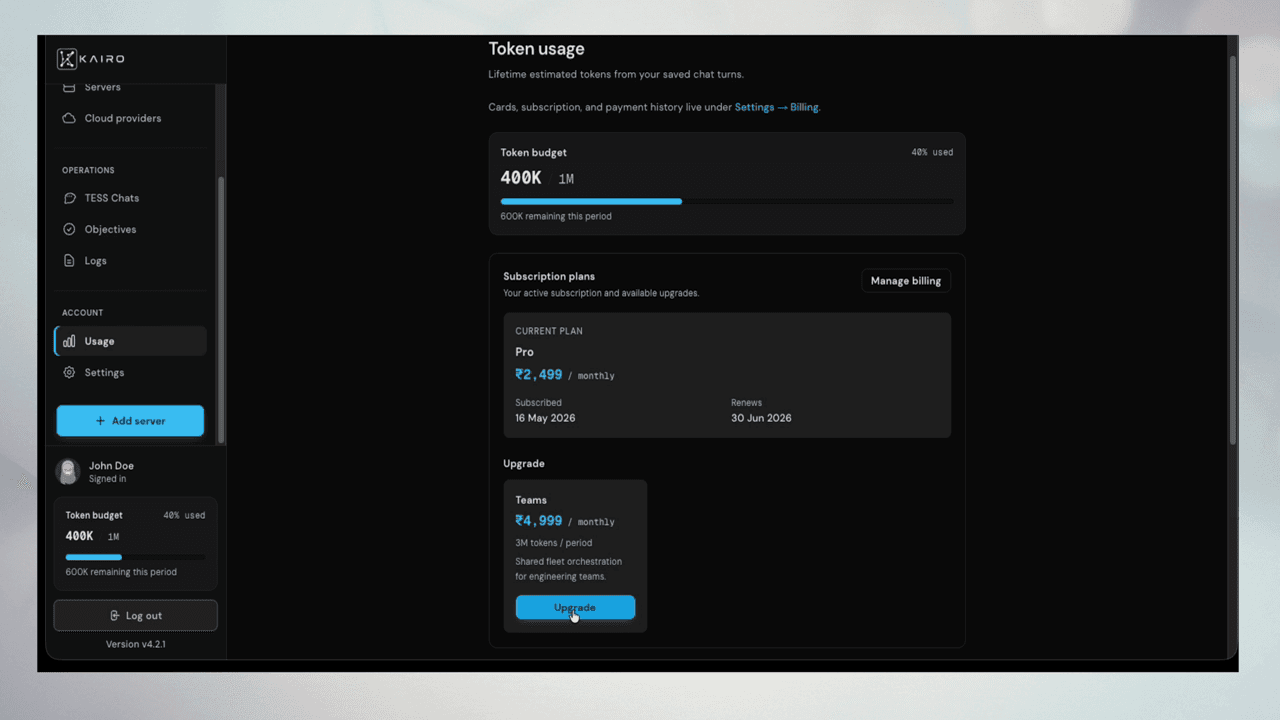Click the Objectives checkmark circle icon
The height and width of the screenshot is (720, 1280).
point(69,229)
